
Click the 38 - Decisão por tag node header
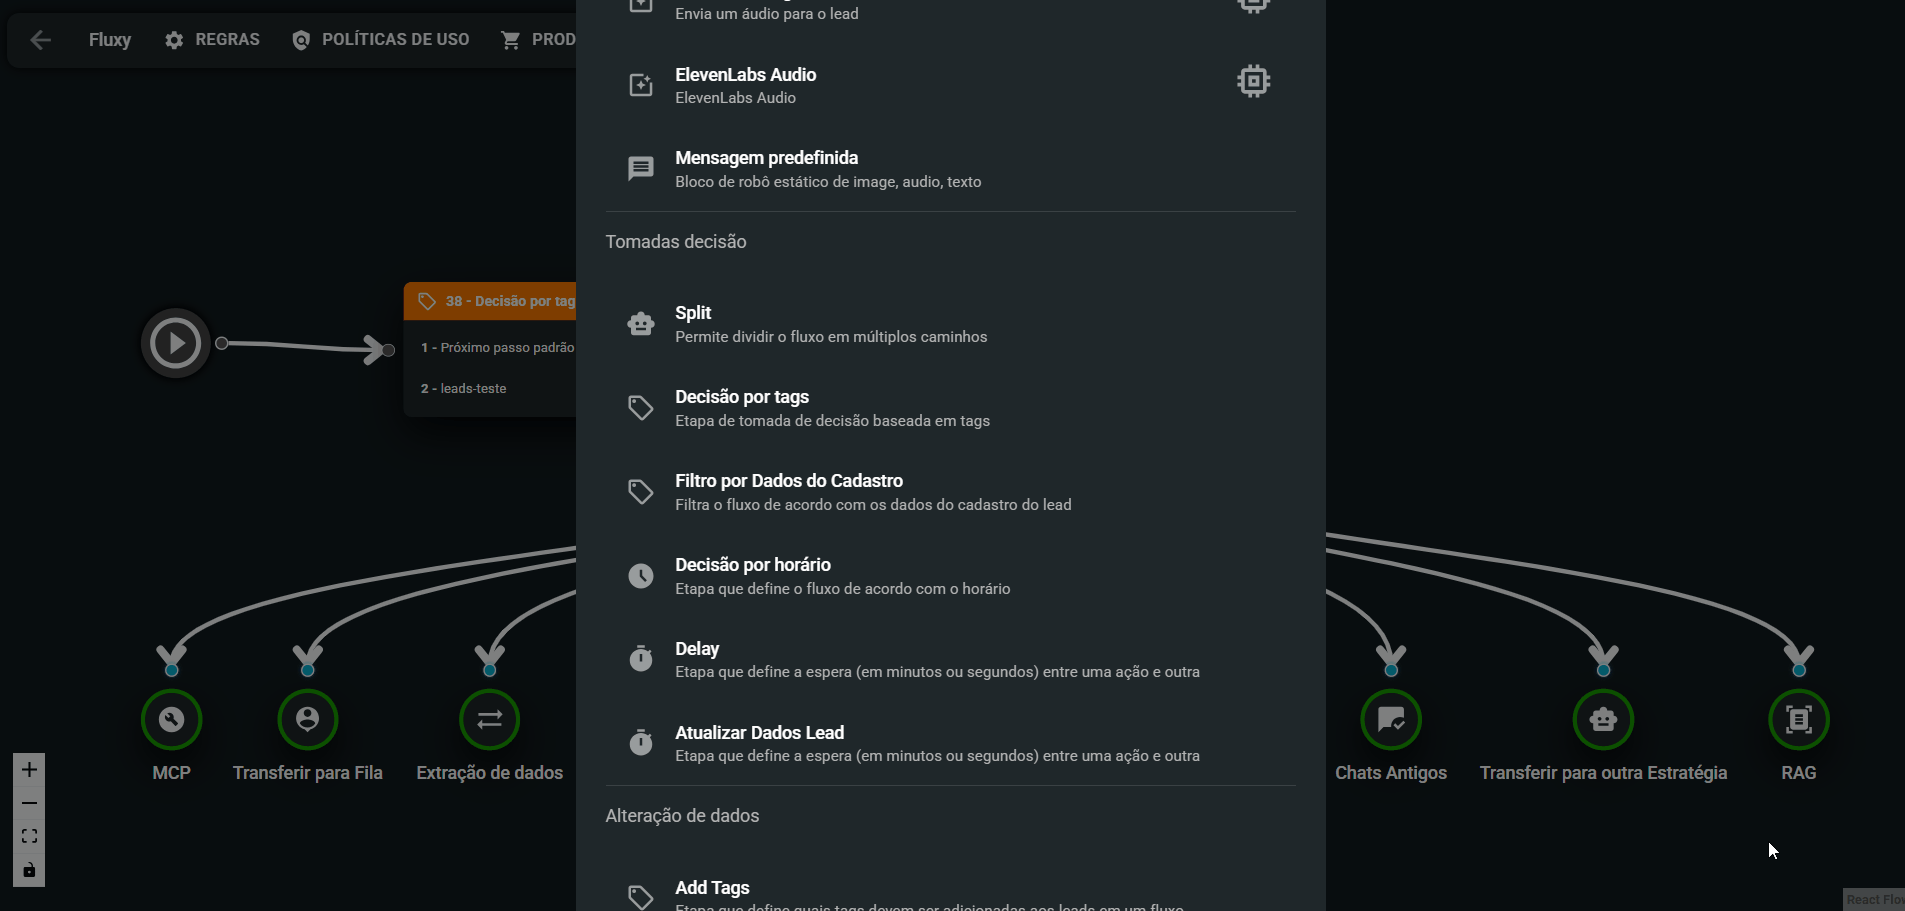[x=490, y=301]
